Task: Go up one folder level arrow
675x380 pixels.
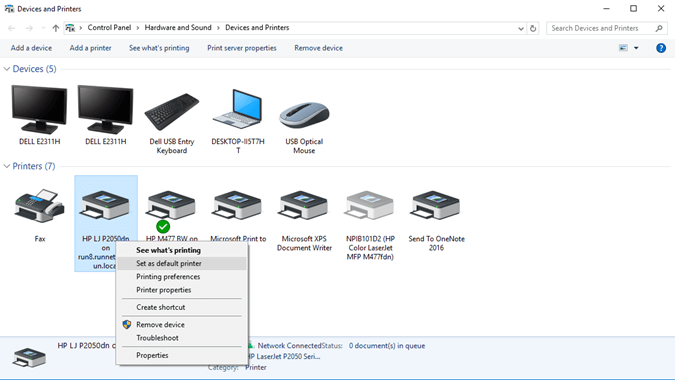Action: [x=56, y=28]
